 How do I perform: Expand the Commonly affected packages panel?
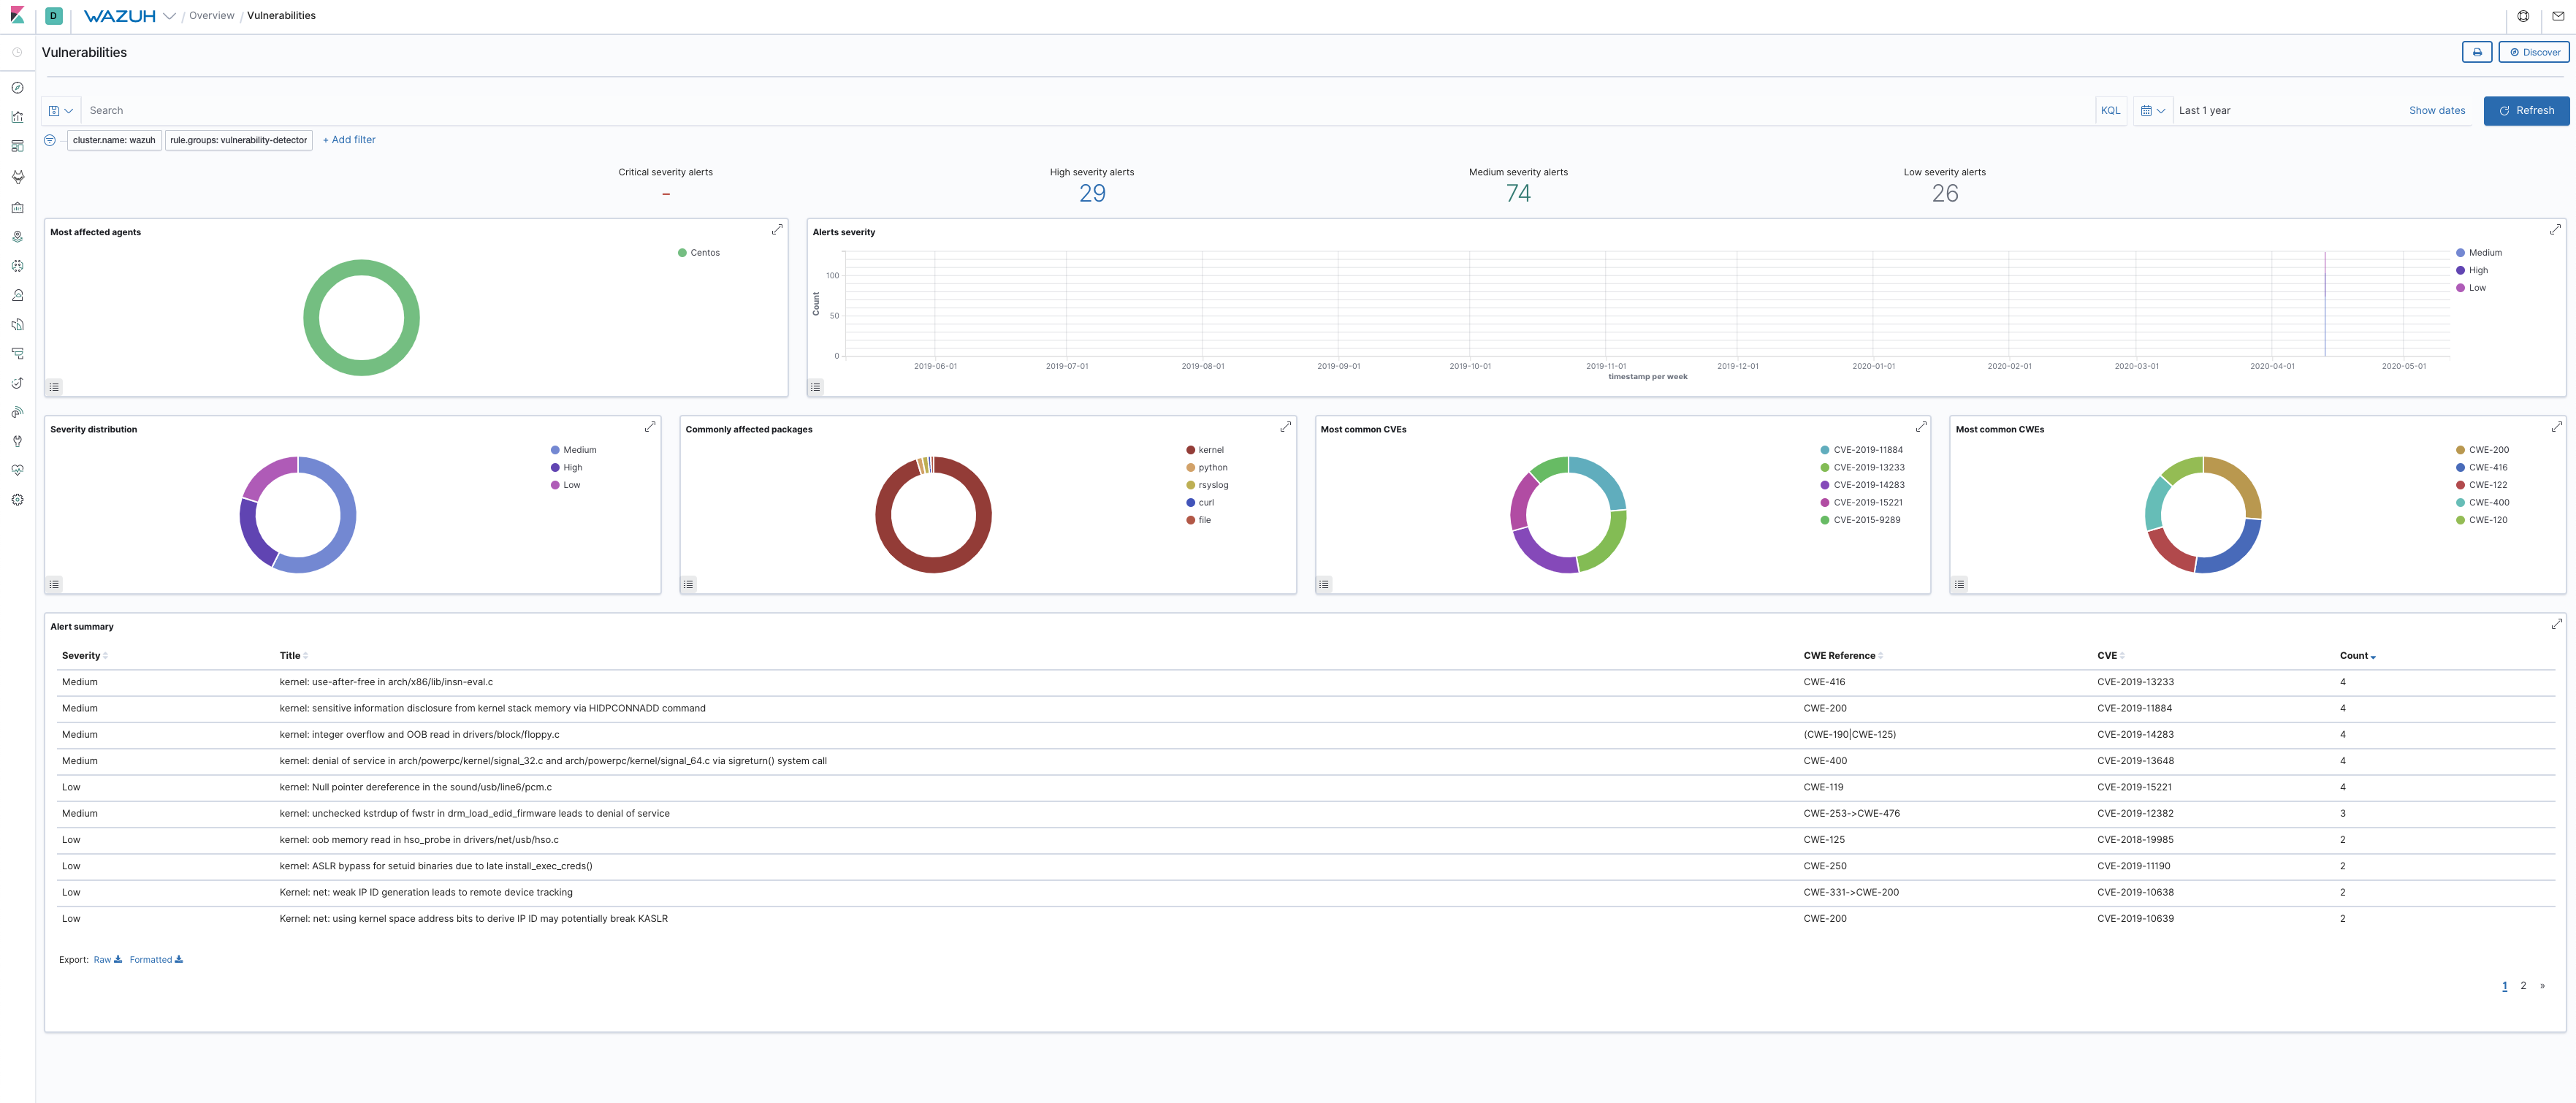click(1285, 427)
